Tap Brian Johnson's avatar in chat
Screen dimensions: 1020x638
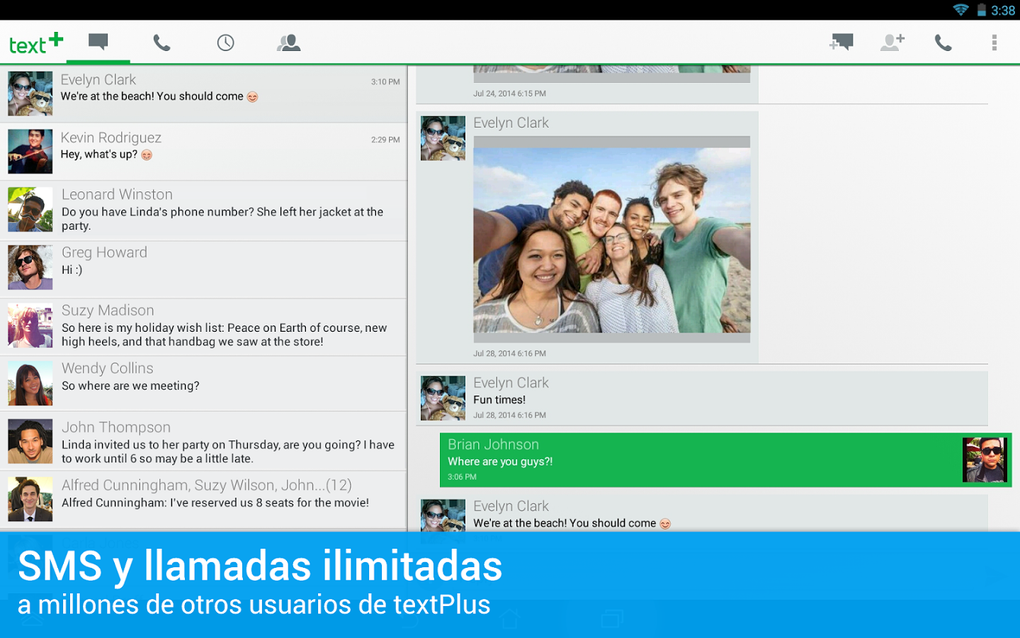tap(984, 460)
